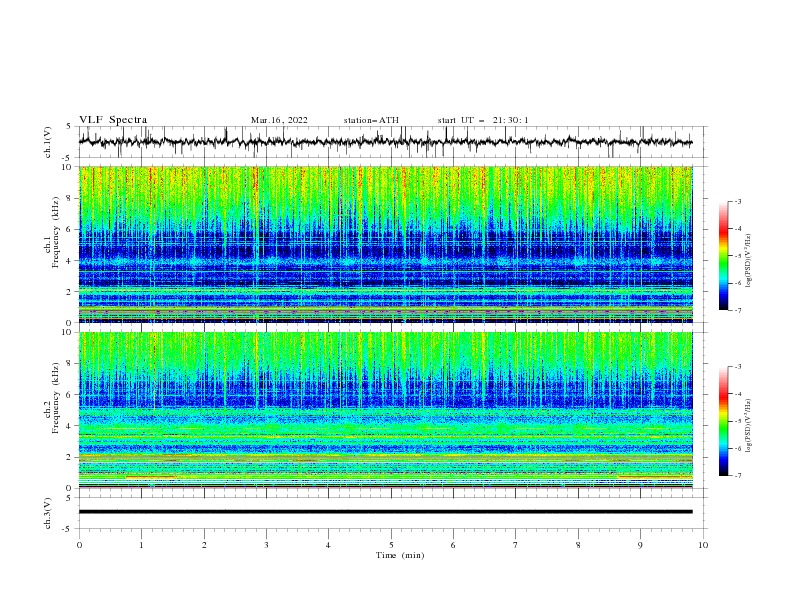
Task: Click the time axis tick label '8'
Action: click(x=578, y=545)
